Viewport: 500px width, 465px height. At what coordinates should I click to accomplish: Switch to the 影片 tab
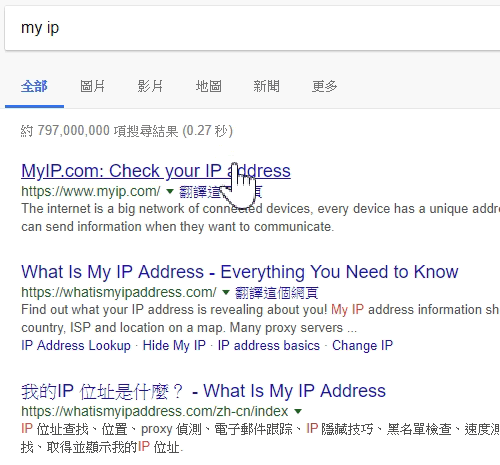pos(150,86)
